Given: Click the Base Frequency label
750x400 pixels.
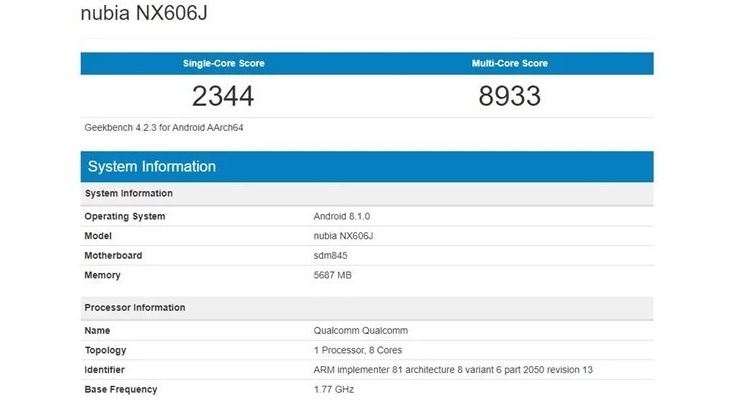Looking at the screenshot, I should click(121, 389).
